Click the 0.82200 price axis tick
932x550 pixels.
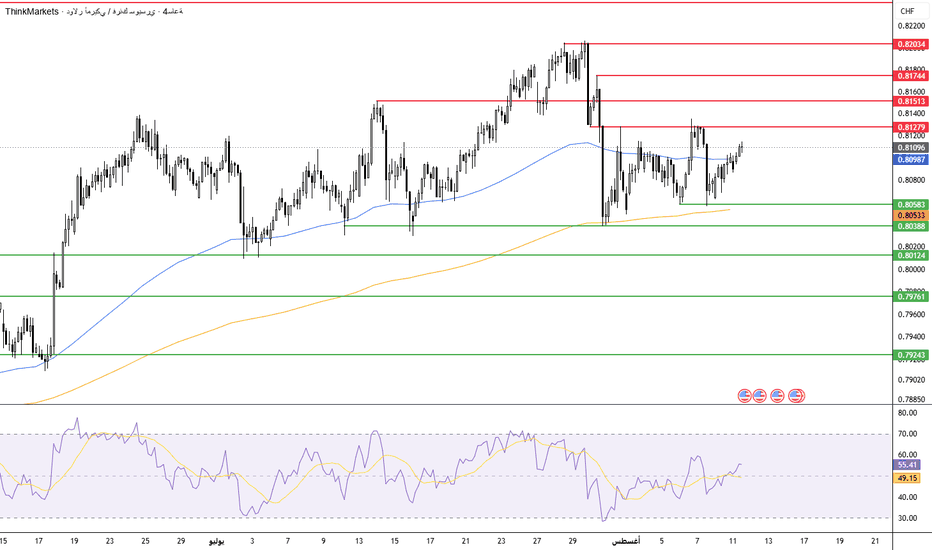pyautogui.click(x=911, y=26)
